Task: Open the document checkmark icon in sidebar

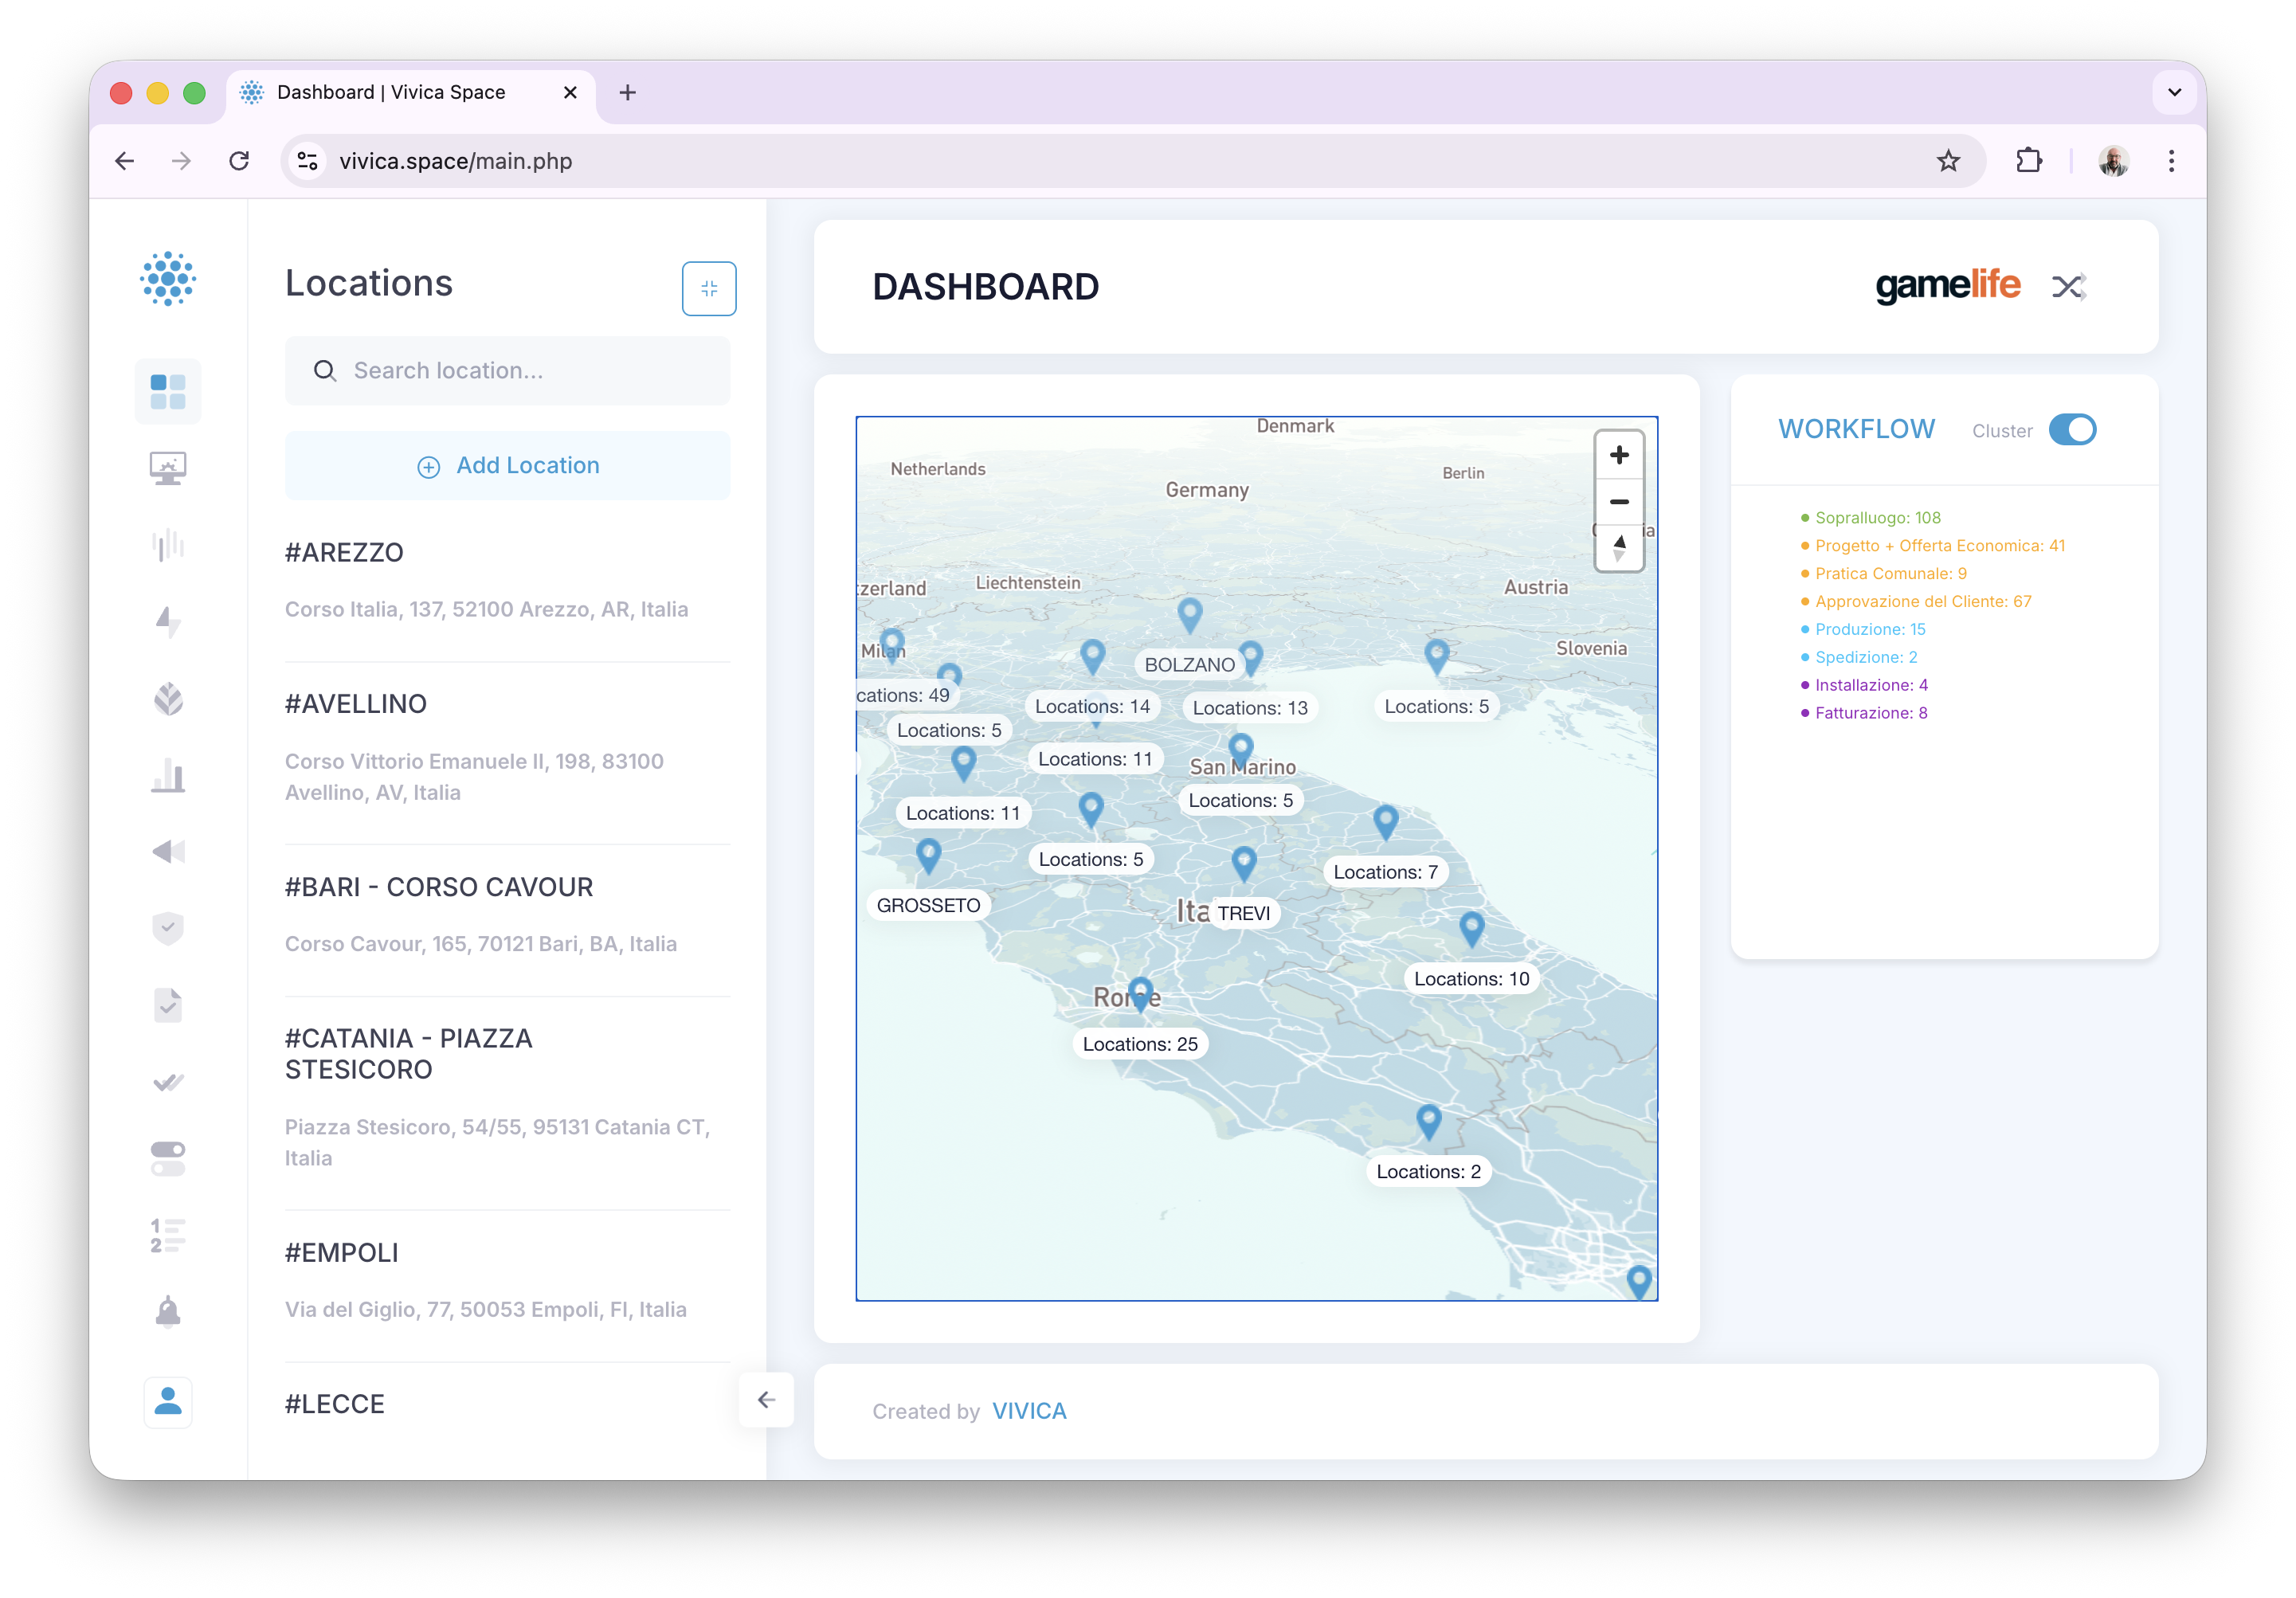Action: pyautogui.click(x=168, y=1005)
